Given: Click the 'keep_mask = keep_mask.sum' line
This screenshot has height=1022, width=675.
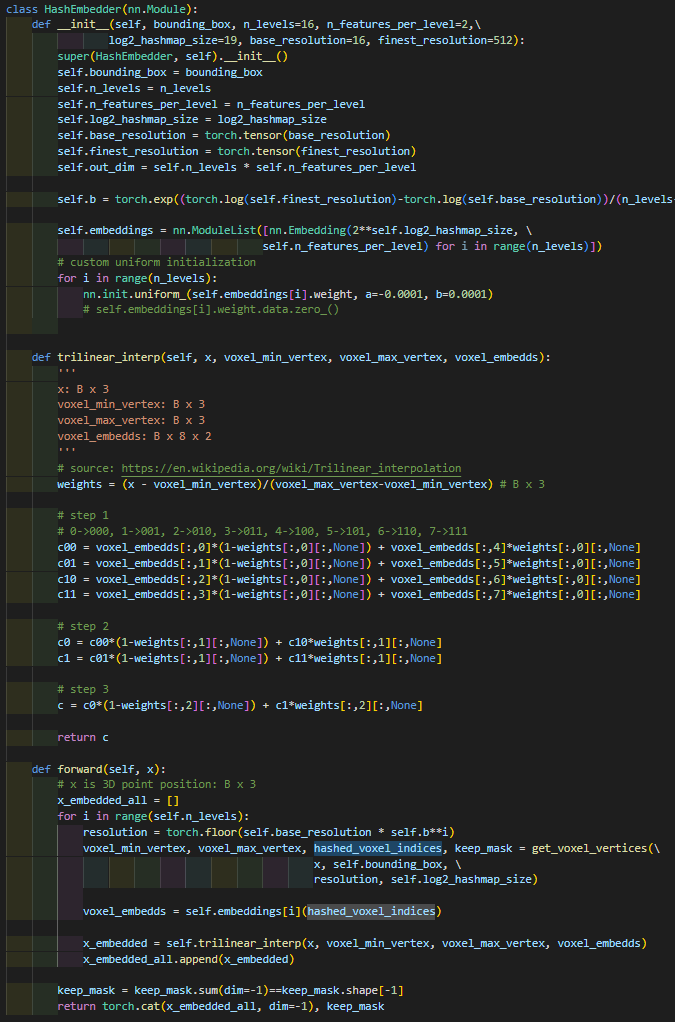Looking at the screenshot, I should 230,991.
